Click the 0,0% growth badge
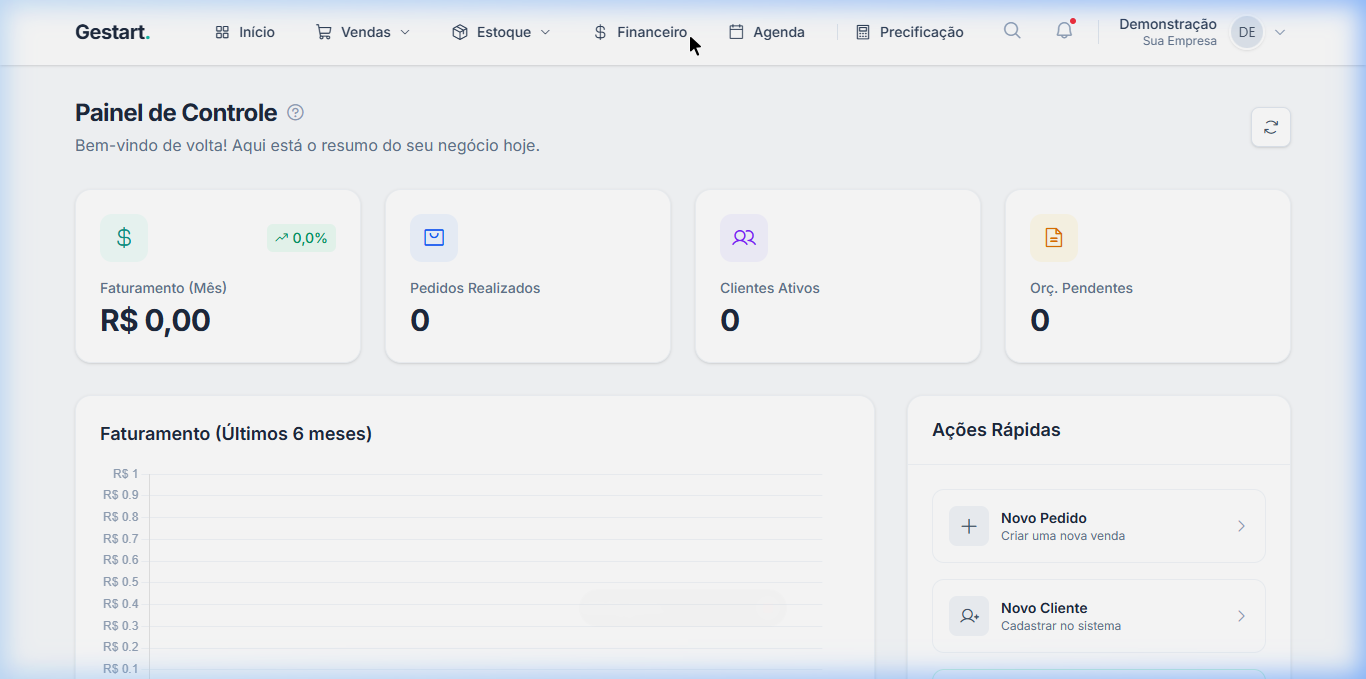The width and height of the screenshot is (1366, 679). 301,238
